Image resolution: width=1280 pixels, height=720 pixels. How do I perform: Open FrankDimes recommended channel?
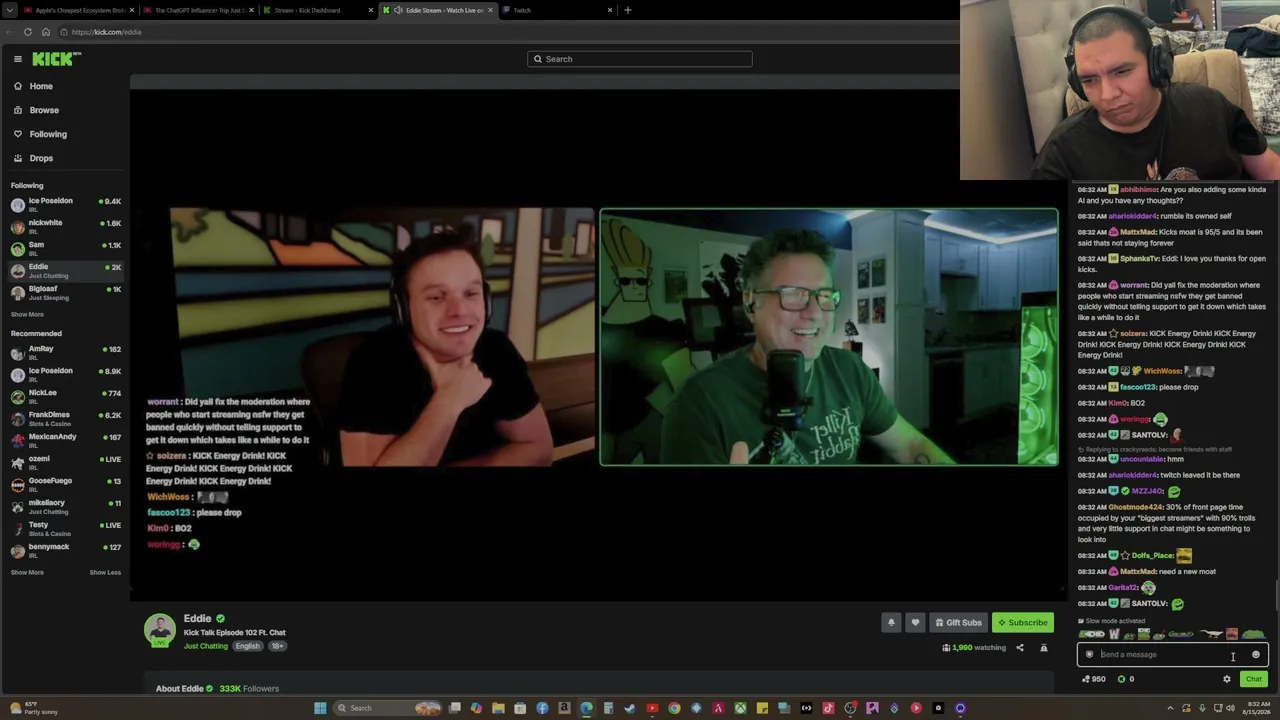tap(65, 417)
